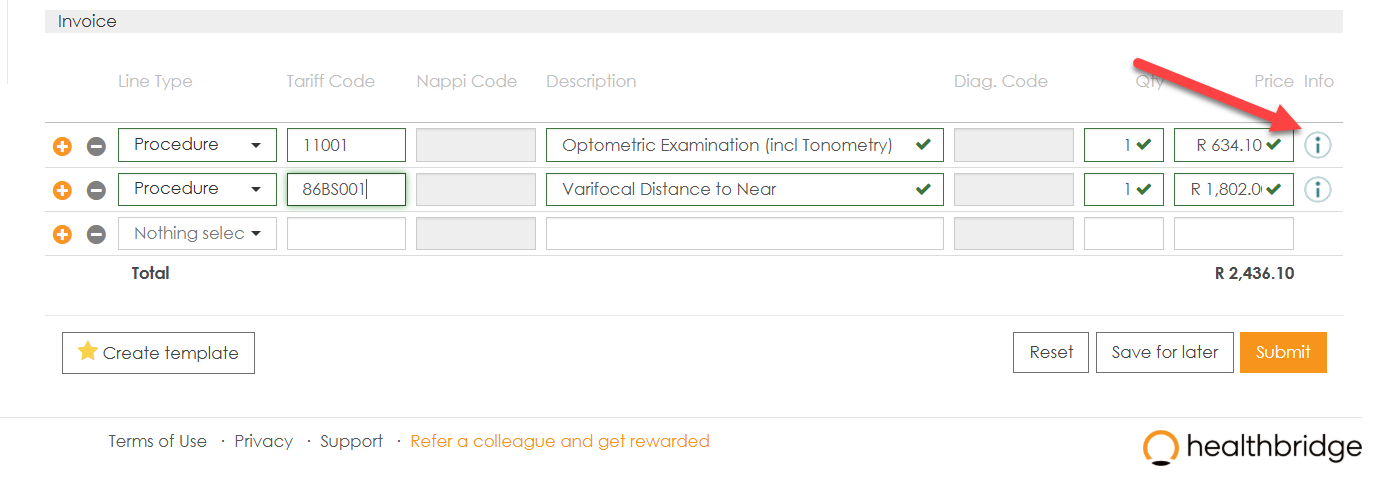This screenshot has height=482, width=1392.
Task: Expand the 'Nothing selected' line type dropdown
Action: (197, 233)
